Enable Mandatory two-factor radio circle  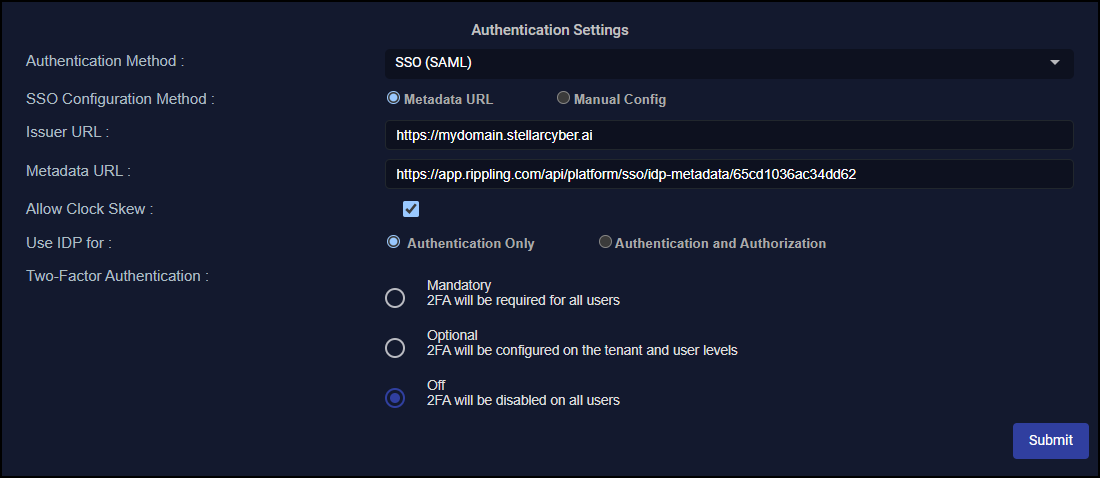tap(395, 298)
